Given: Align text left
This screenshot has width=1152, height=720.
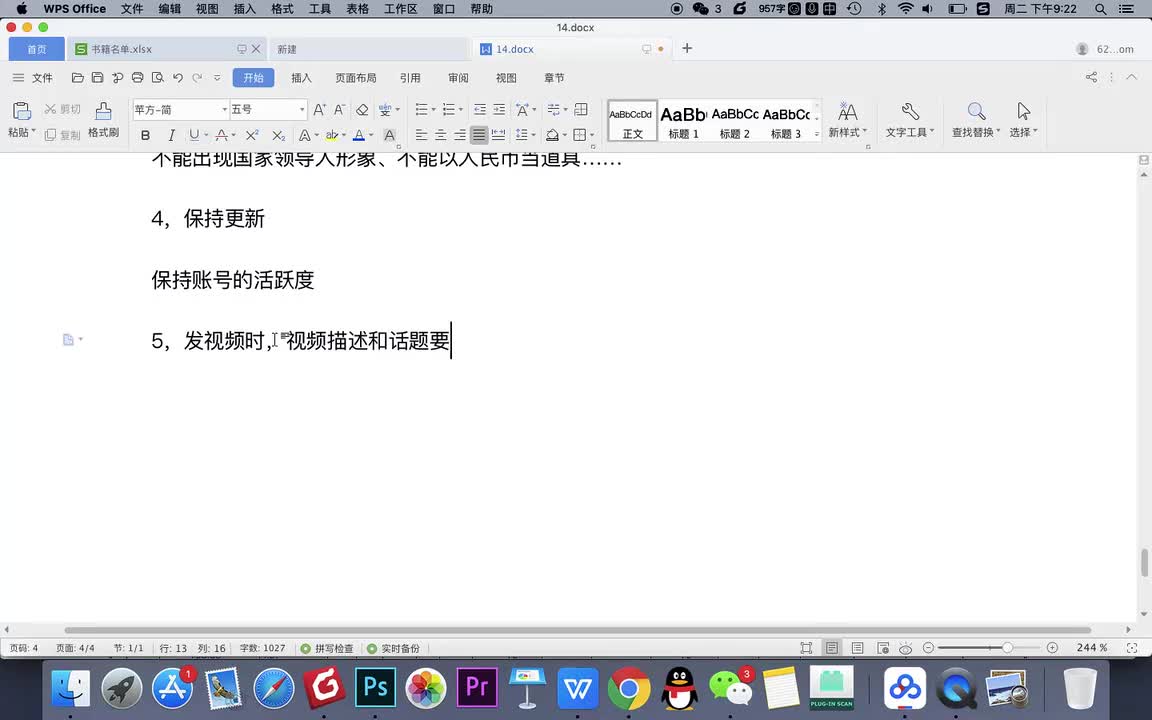Looking at the screenshot, I should pyautogui.click(x=421, y=135).
